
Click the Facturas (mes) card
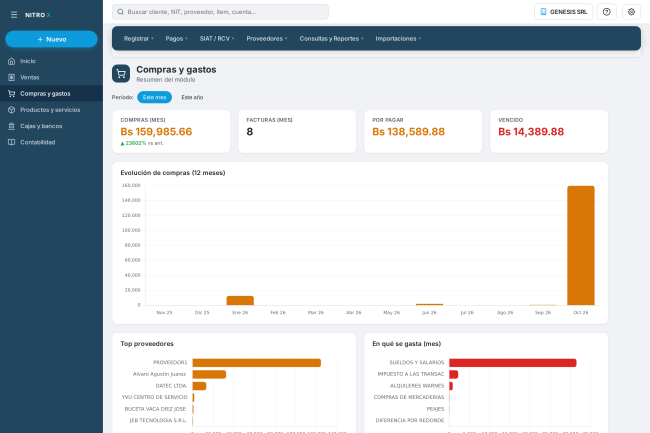pyautogui.click(x=297, y=131)
